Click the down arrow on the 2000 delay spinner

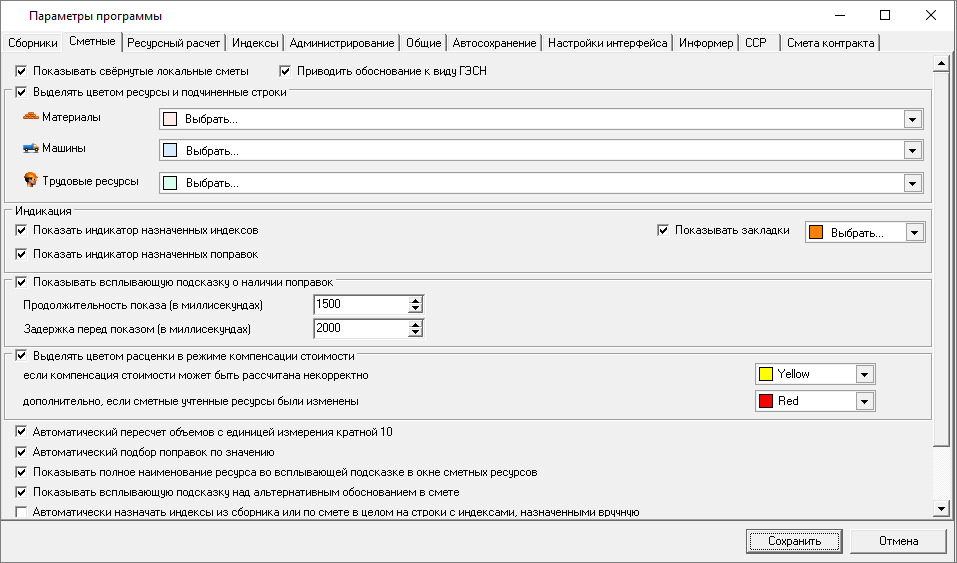coord(416,333)
